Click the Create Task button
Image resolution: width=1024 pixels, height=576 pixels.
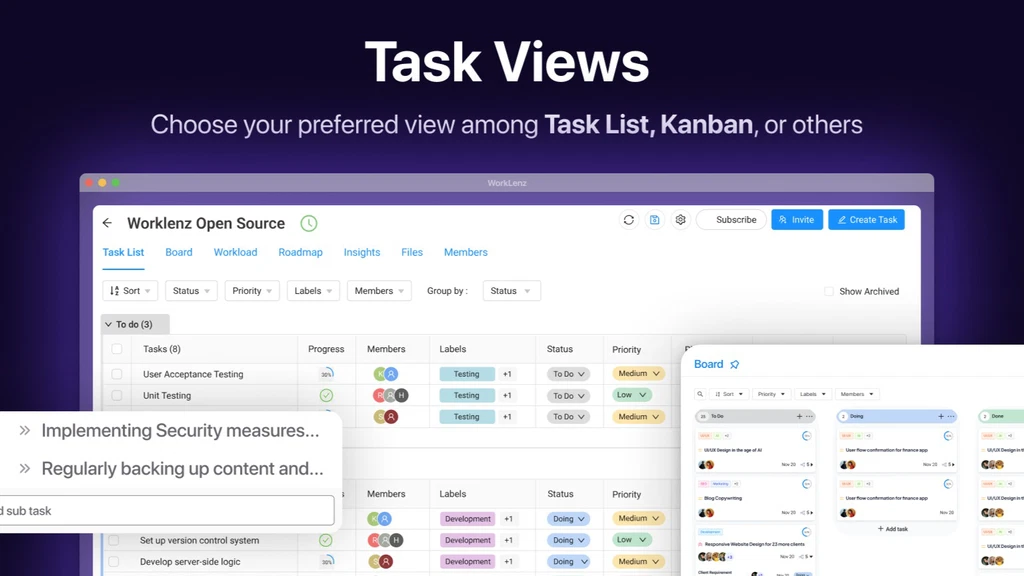pos(866,219)
